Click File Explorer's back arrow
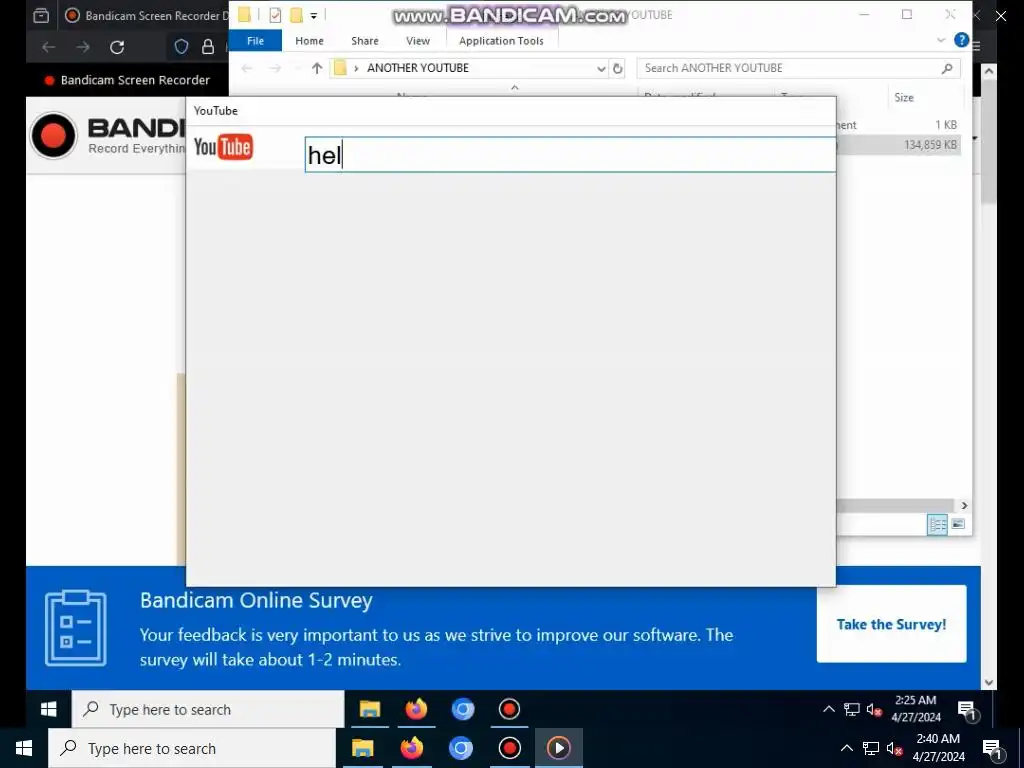1024x768 pixels. coord(247,68)
